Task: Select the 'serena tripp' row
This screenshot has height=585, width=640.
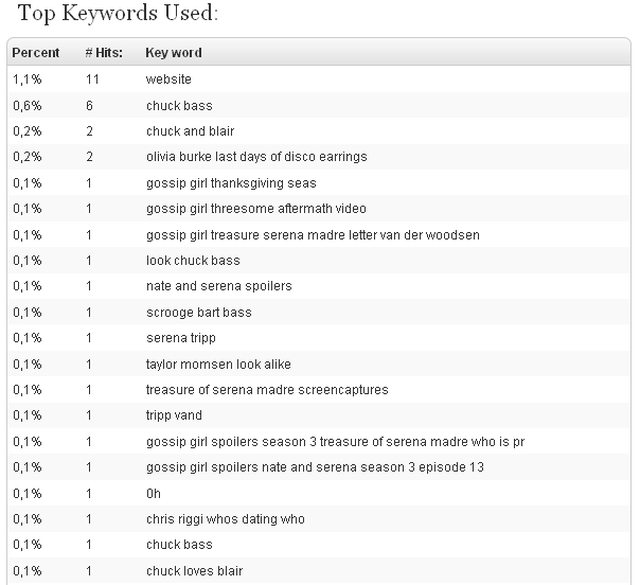Action: tap(319, 338)
